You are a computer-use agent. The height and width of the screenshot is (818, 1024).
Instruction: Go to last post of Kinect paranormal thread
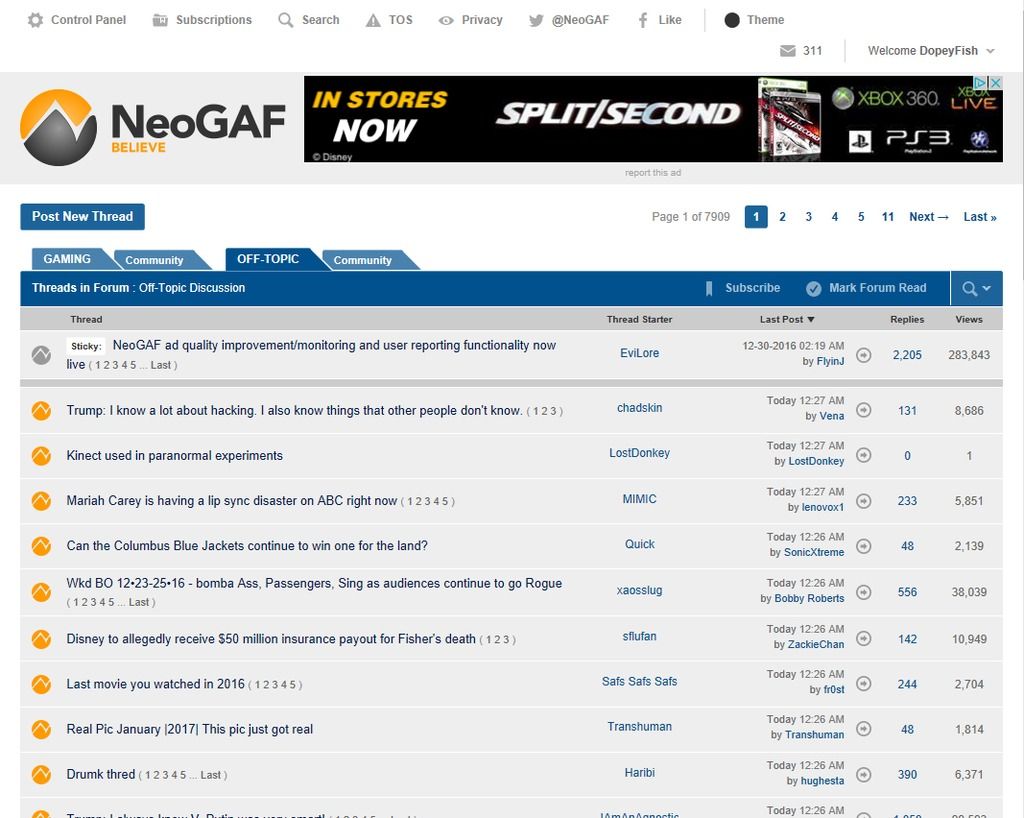(863, 455)
